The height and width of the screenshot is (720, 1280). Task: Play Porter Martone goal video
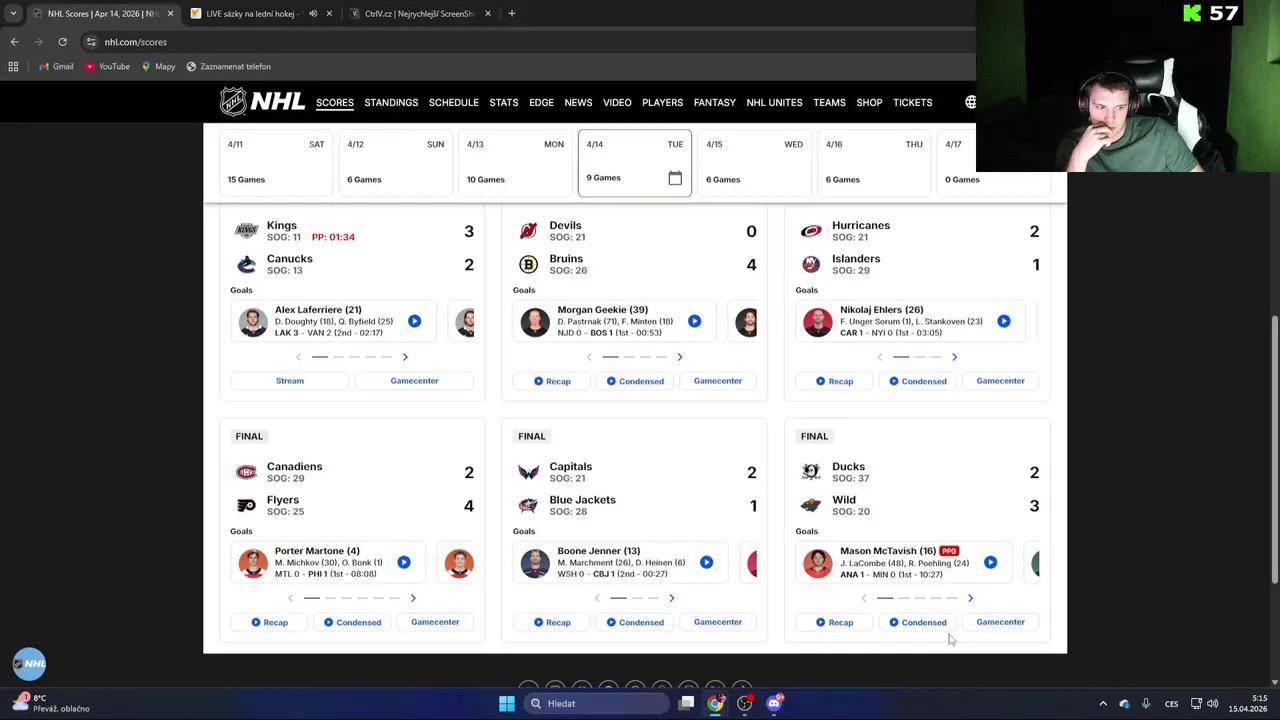[x=404, y=562]
